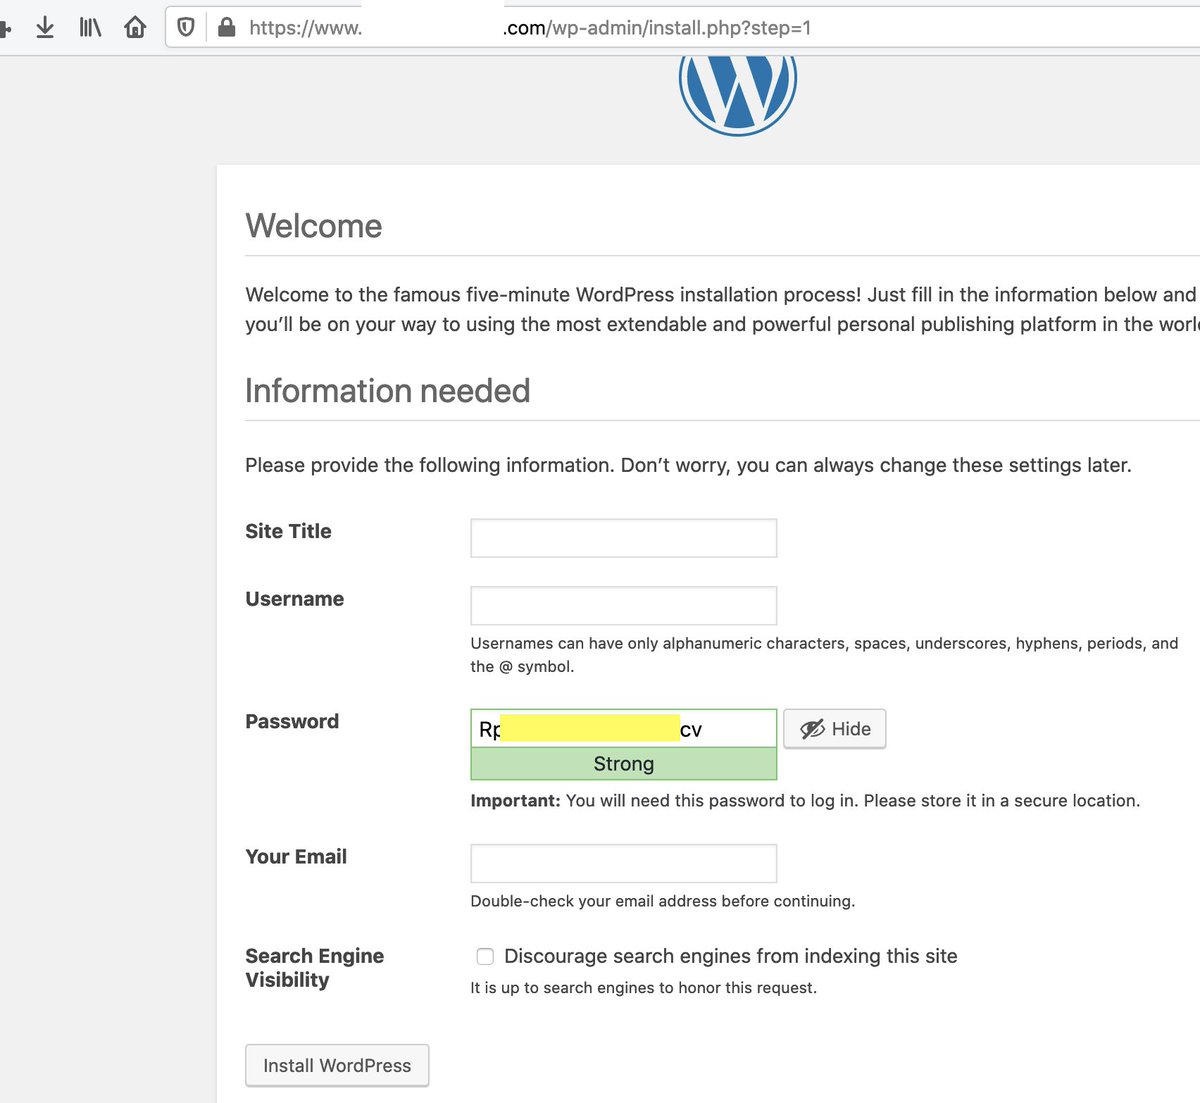Select the address bar URL
The image size is (1200, 1103).
pos(530,28)
